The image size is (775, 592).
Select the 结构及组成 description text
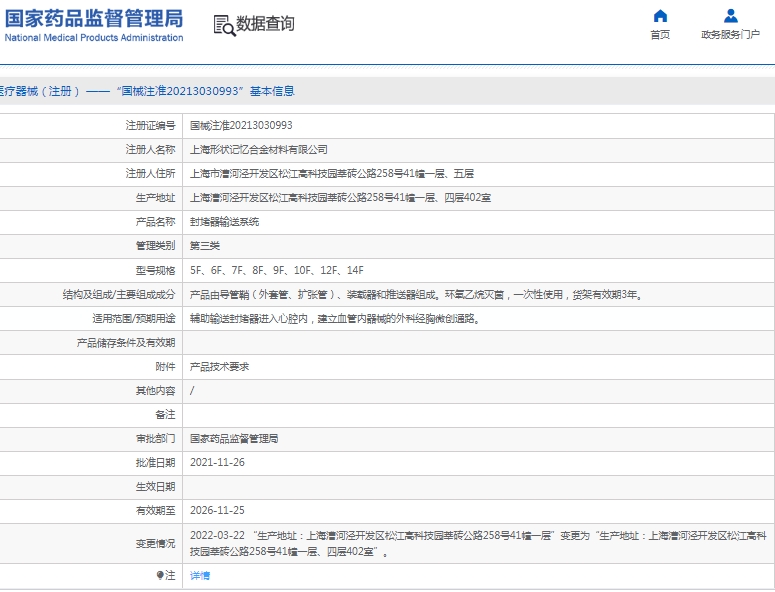[x=416, y=295]
